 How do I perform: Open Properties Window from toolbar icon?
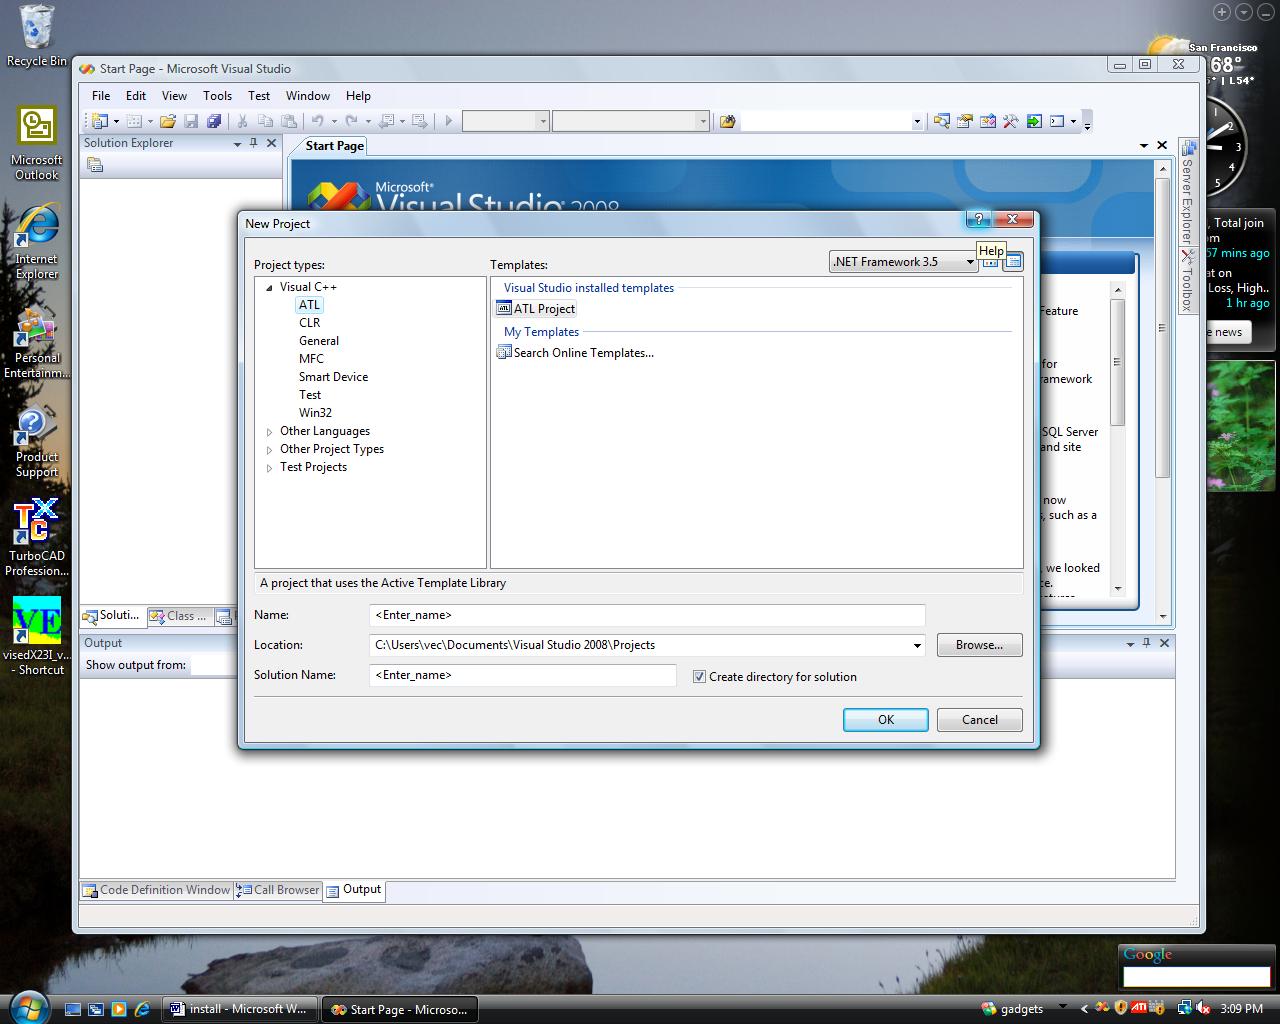(x=964, y=121)
